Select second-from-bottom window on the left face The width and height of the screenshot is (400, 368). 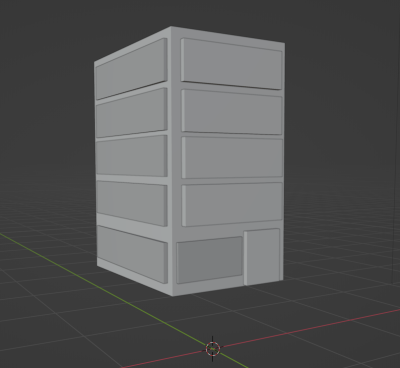(x=132, y=203)
